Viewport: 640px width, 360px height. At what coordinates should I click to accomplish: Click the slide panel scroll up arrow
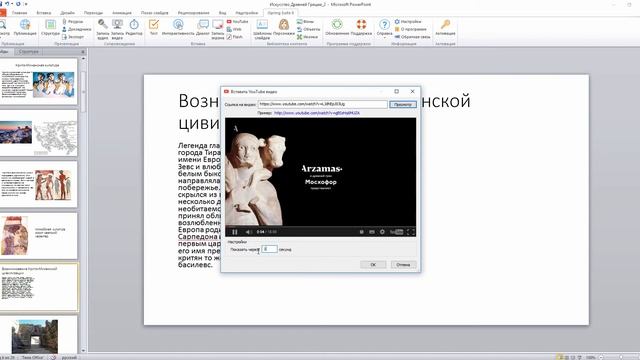(x=83, y=59)
